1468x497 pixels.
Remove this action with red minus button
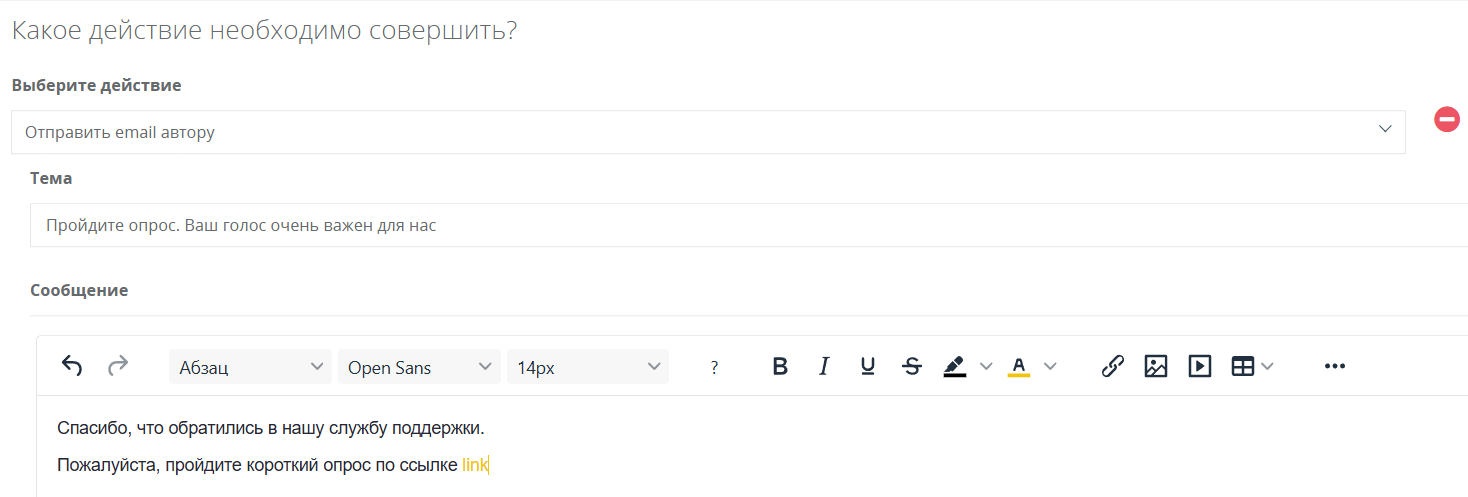point(1447,120)
